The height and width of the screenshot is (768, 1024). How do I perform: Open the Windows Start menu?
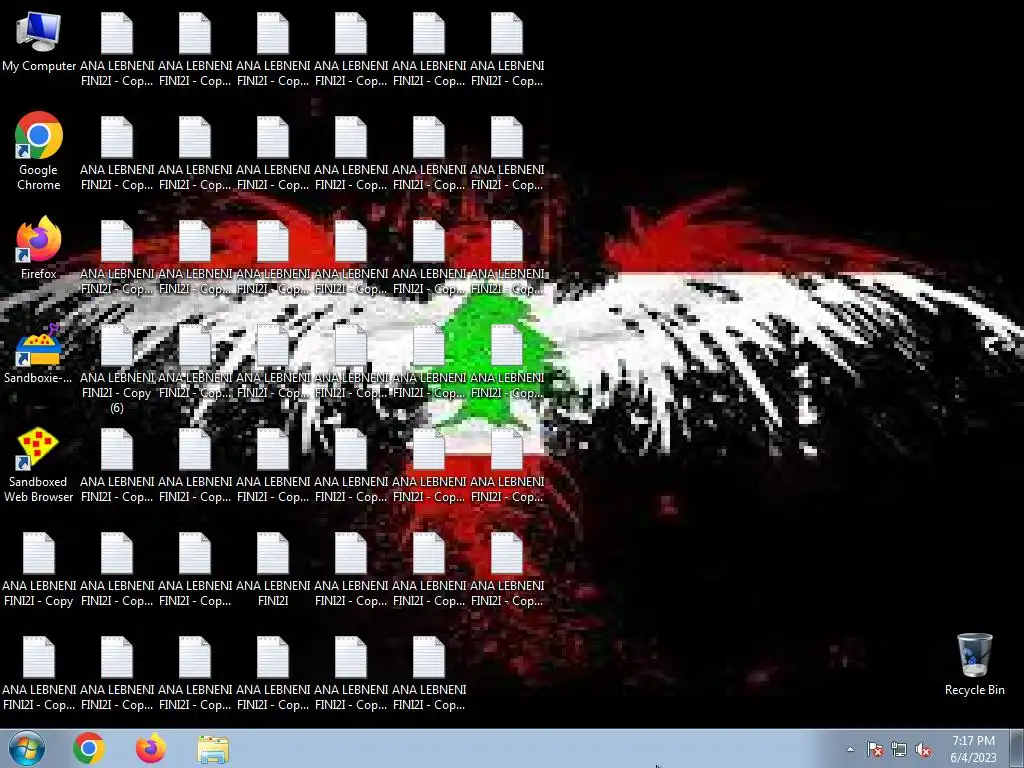point(26,748)
